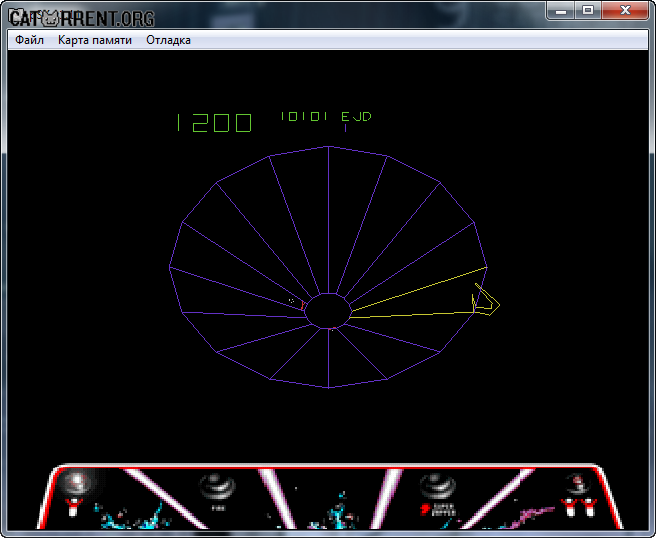The height and width of the screenshot is (538, 656).
Task: Click the Super Zapper button on the control panel
Action: (437, 487)
